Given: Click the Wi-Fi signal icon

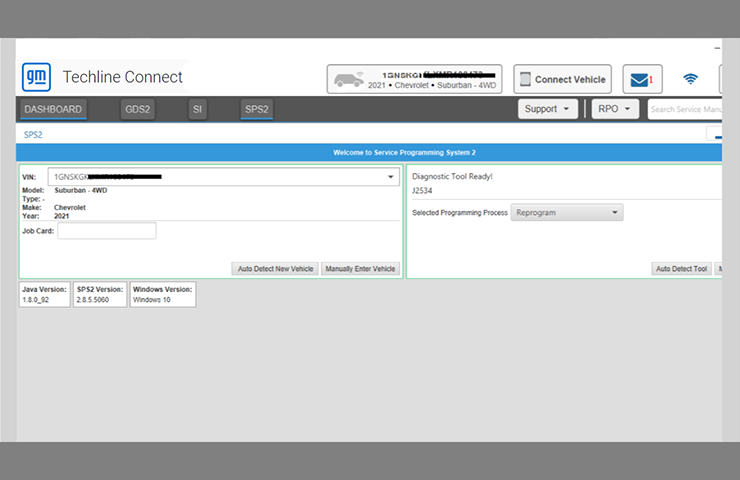Looking at the screenshot, I should [x=690, y=79].
